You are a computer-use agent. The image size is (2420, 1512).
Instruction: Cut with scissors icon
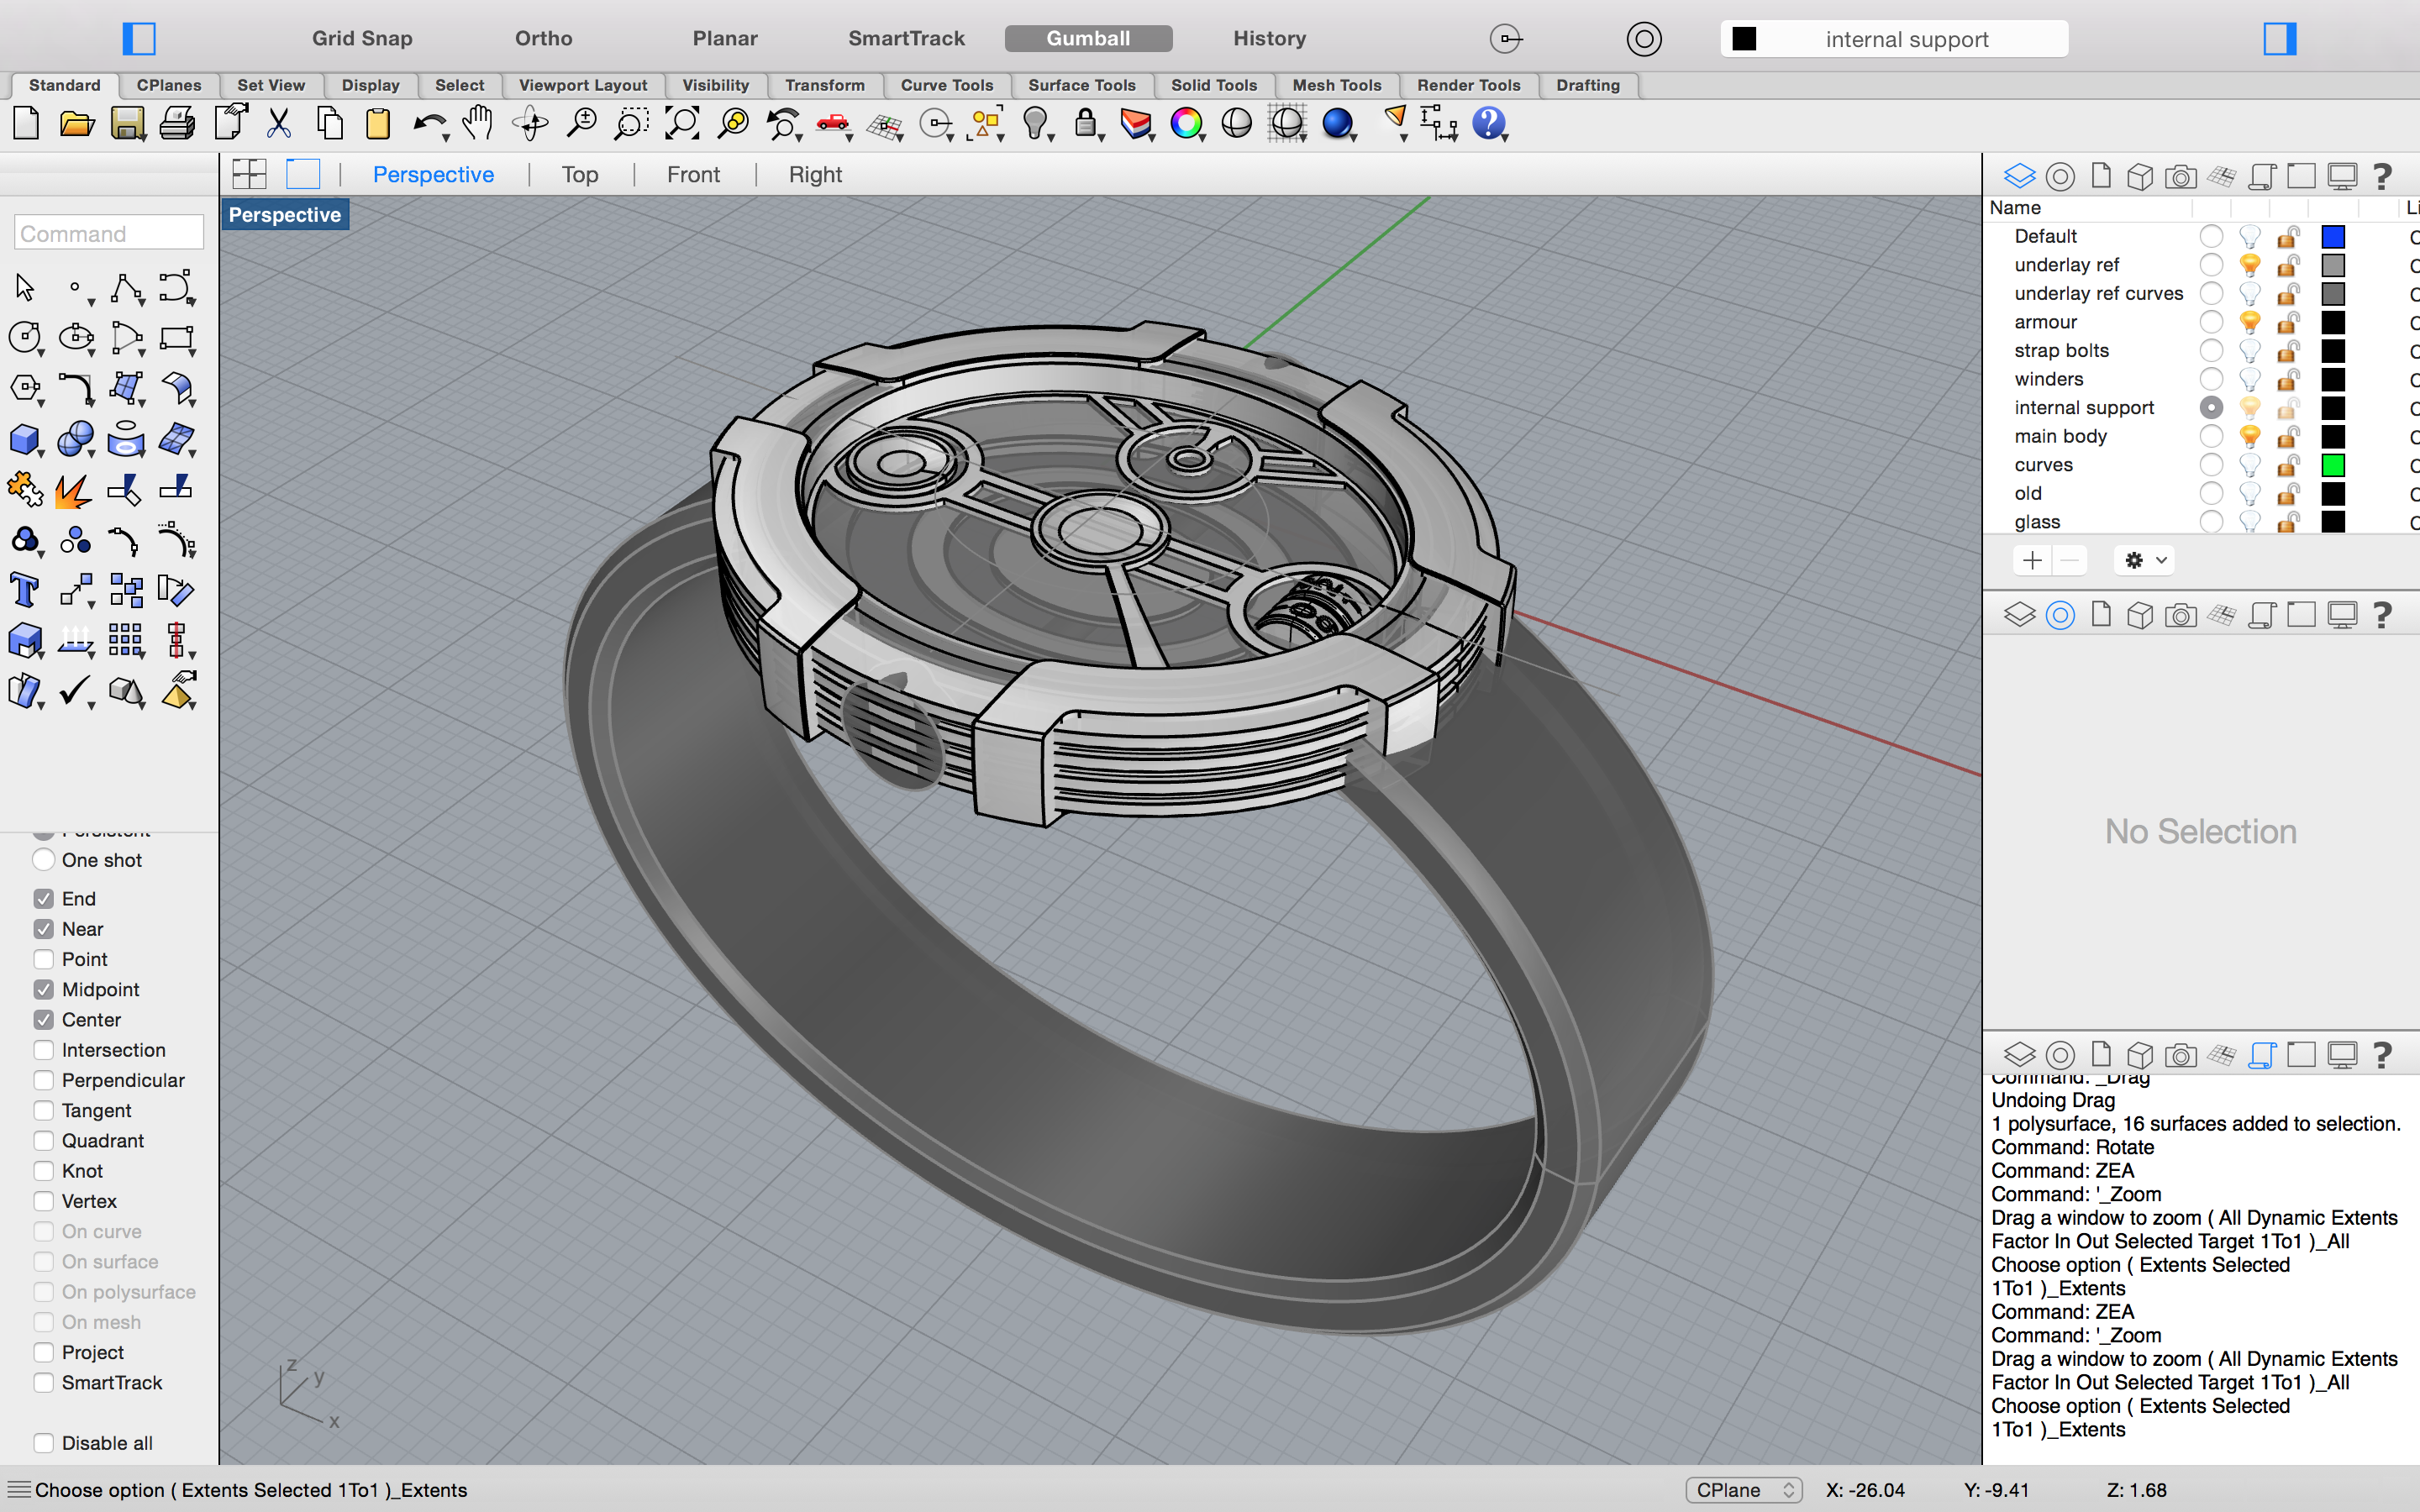pos(279,124)
